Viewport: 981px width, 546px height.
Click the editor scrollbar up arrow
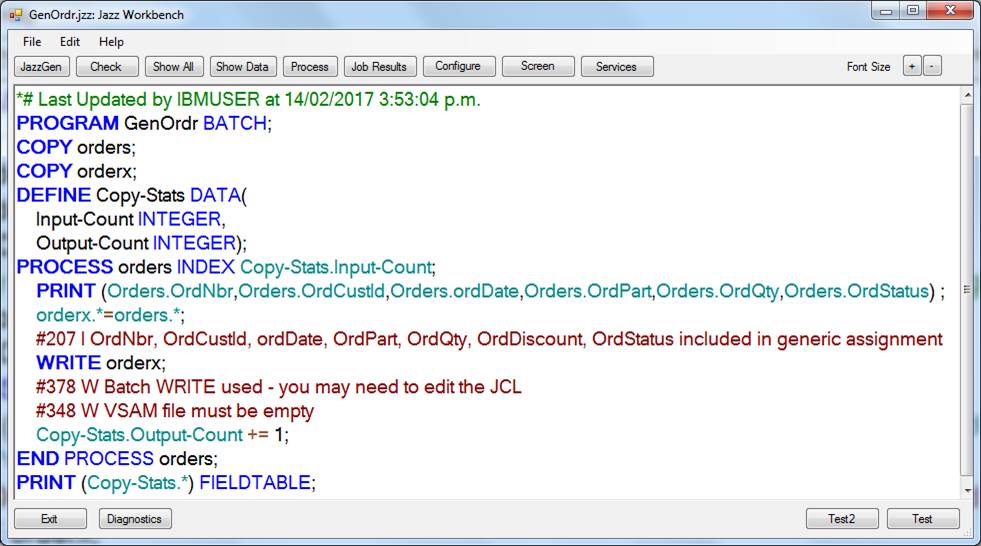click(967, 96)
